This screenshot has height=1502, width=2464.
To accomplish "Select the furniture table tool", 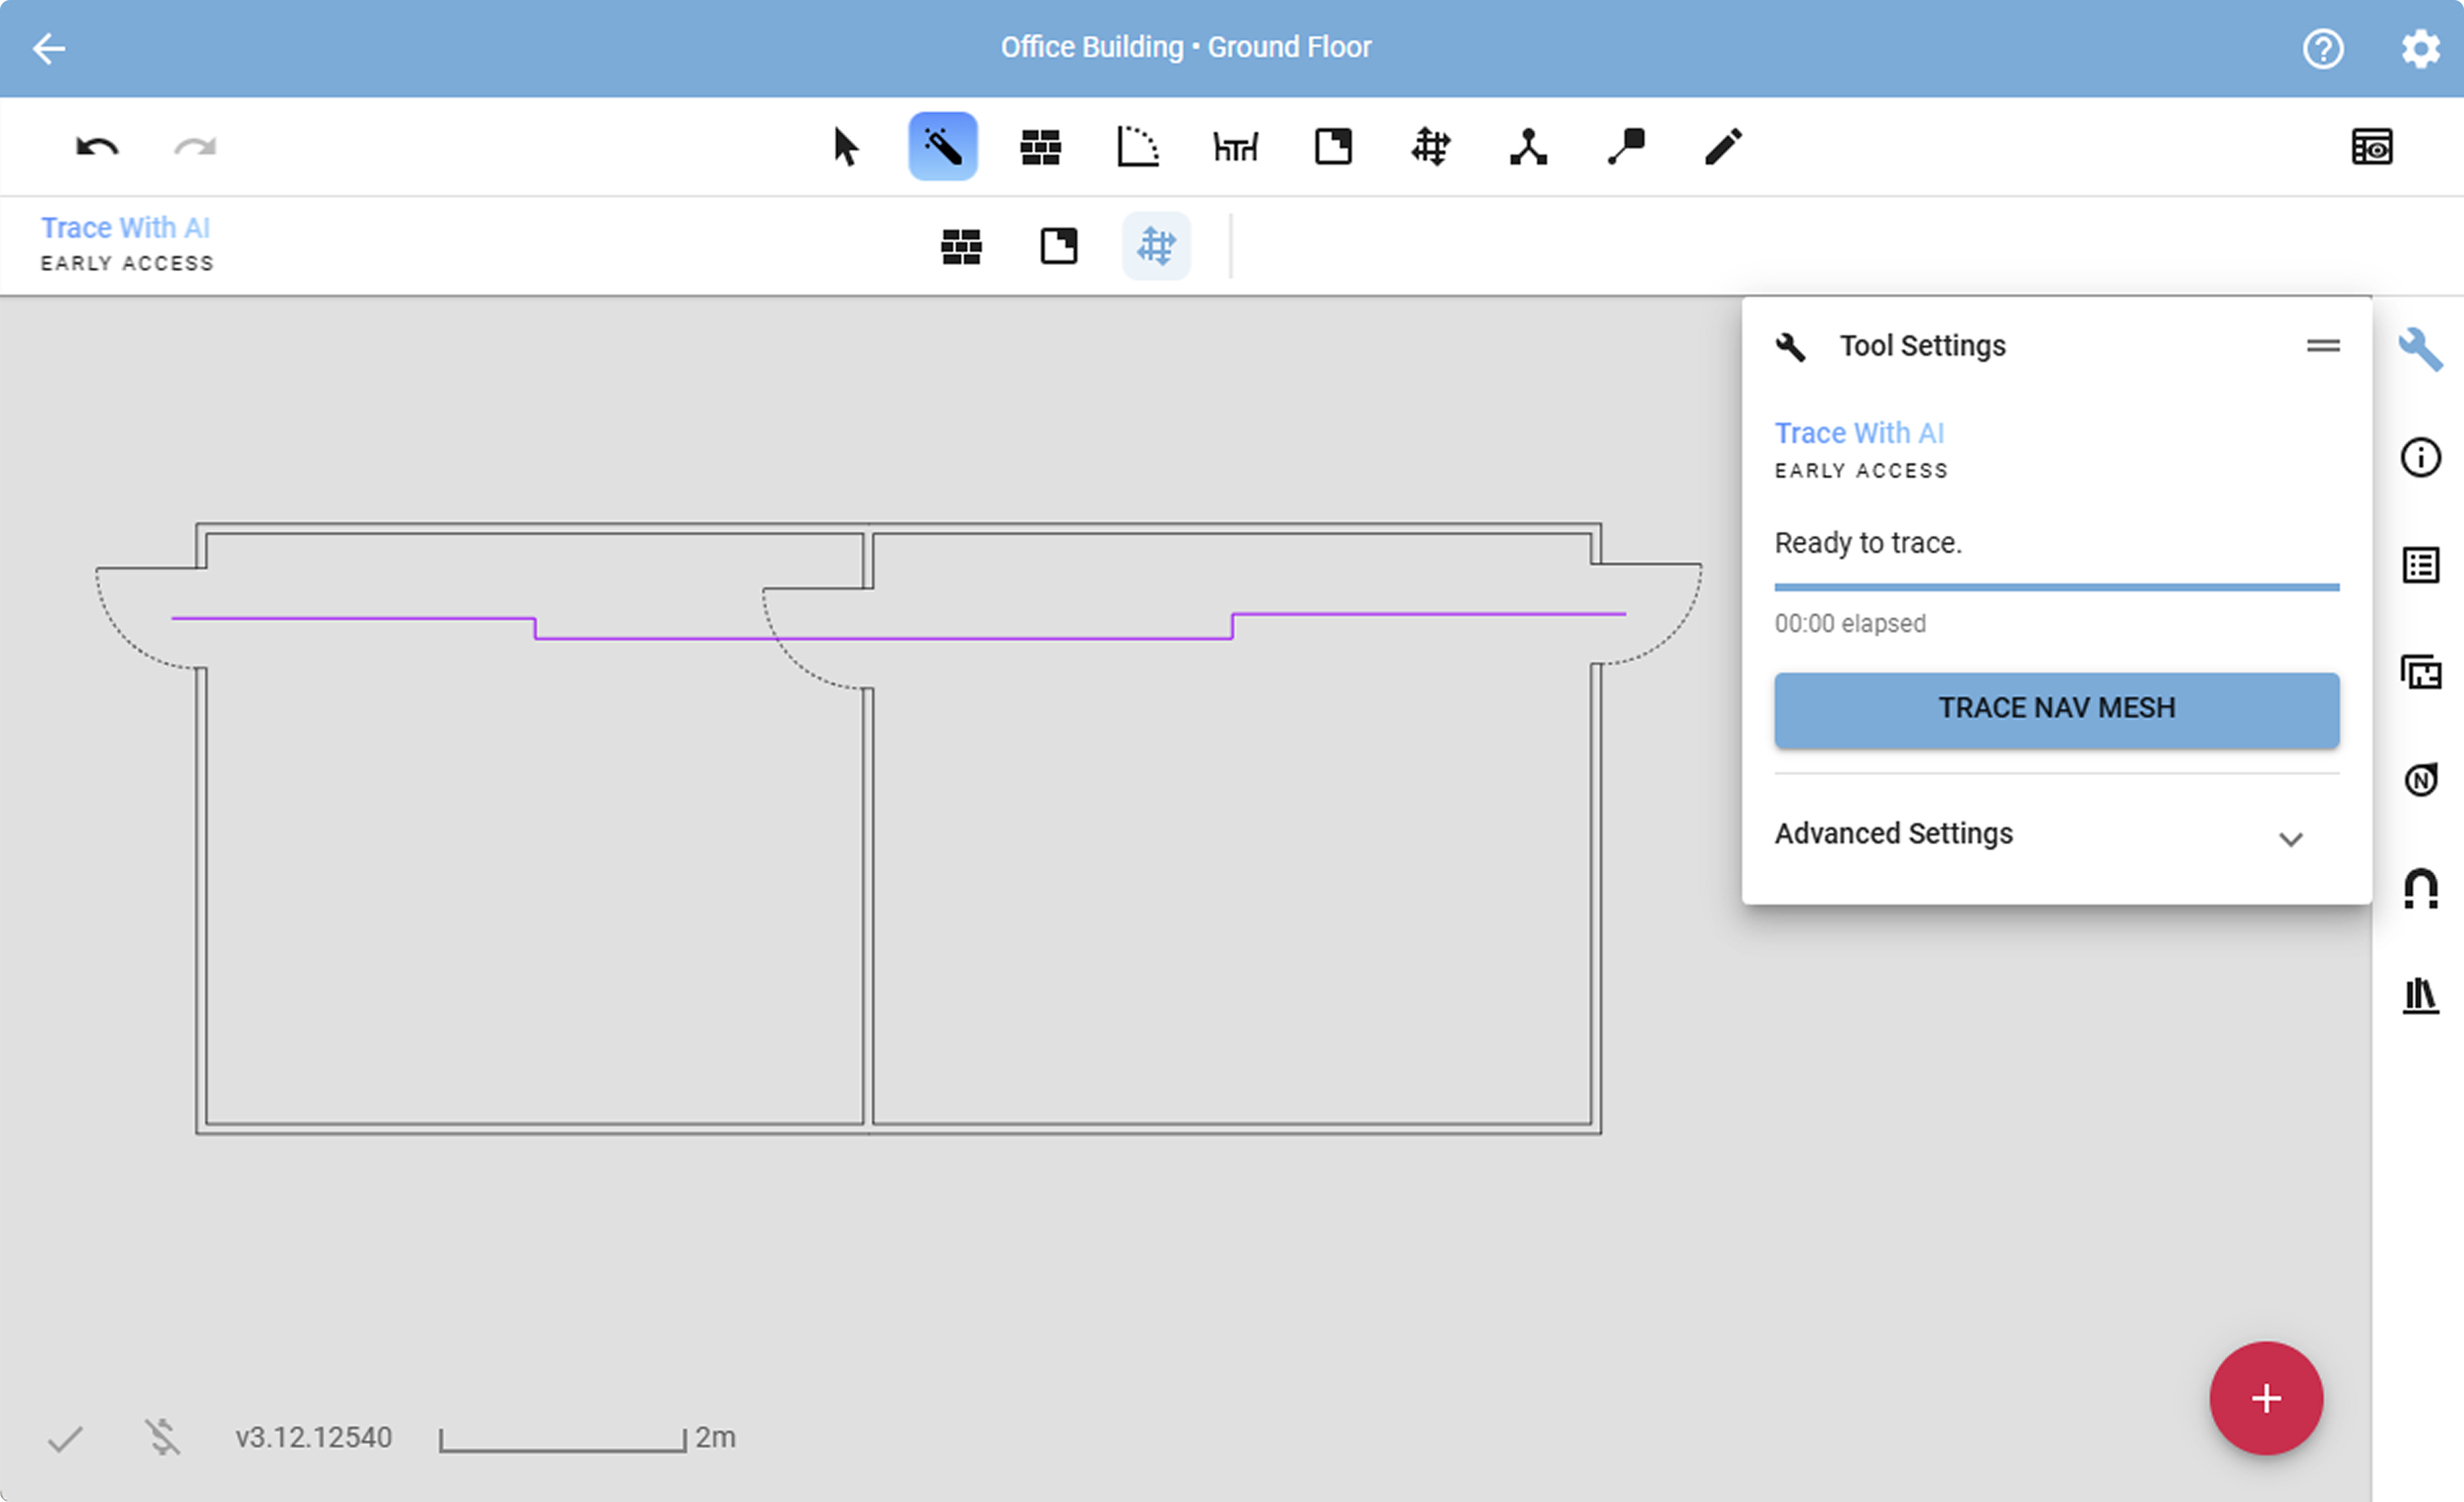I will (1235, 147).
